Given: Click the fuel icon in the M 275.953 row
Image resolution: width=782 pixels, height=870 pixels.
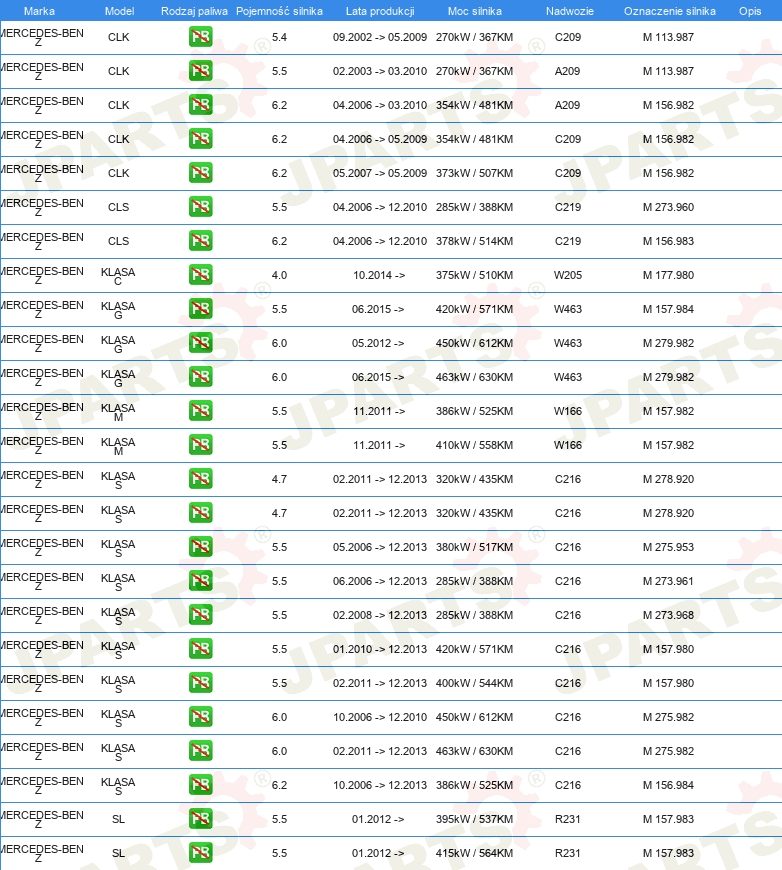Looking at the screenshot, I should pyautogui.click(x=200, y=547).
